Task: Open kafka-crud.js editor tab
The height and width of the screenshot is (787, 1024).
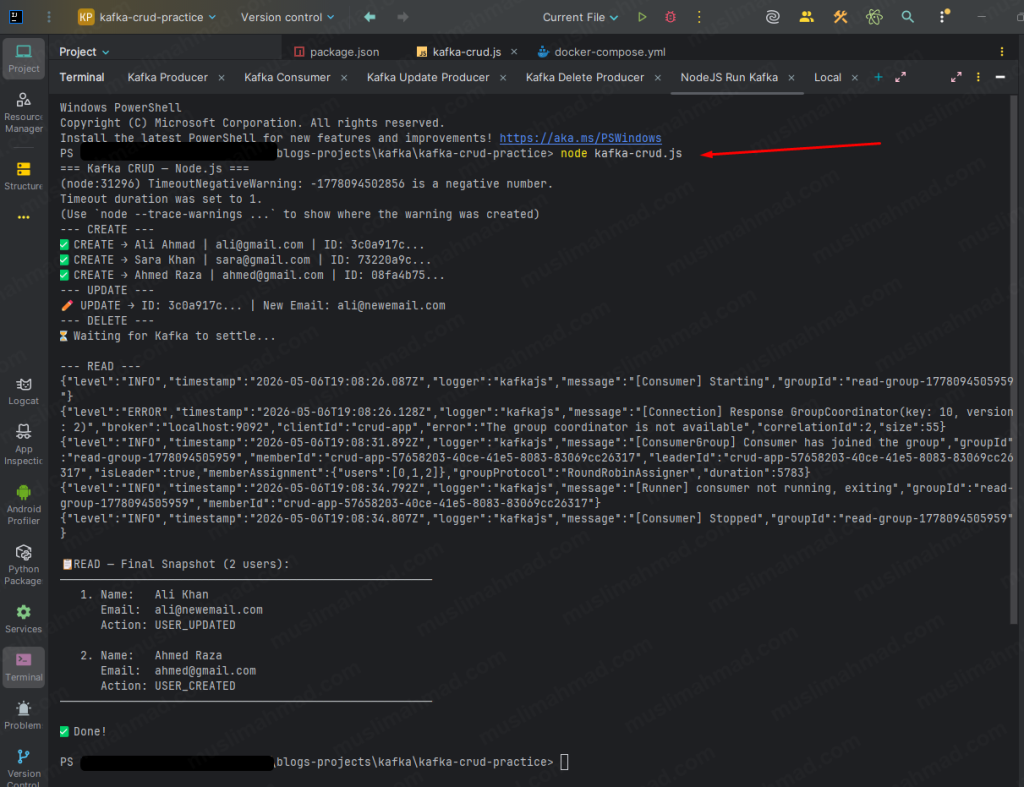Action: pyautogui.click(x=459, y=52)
